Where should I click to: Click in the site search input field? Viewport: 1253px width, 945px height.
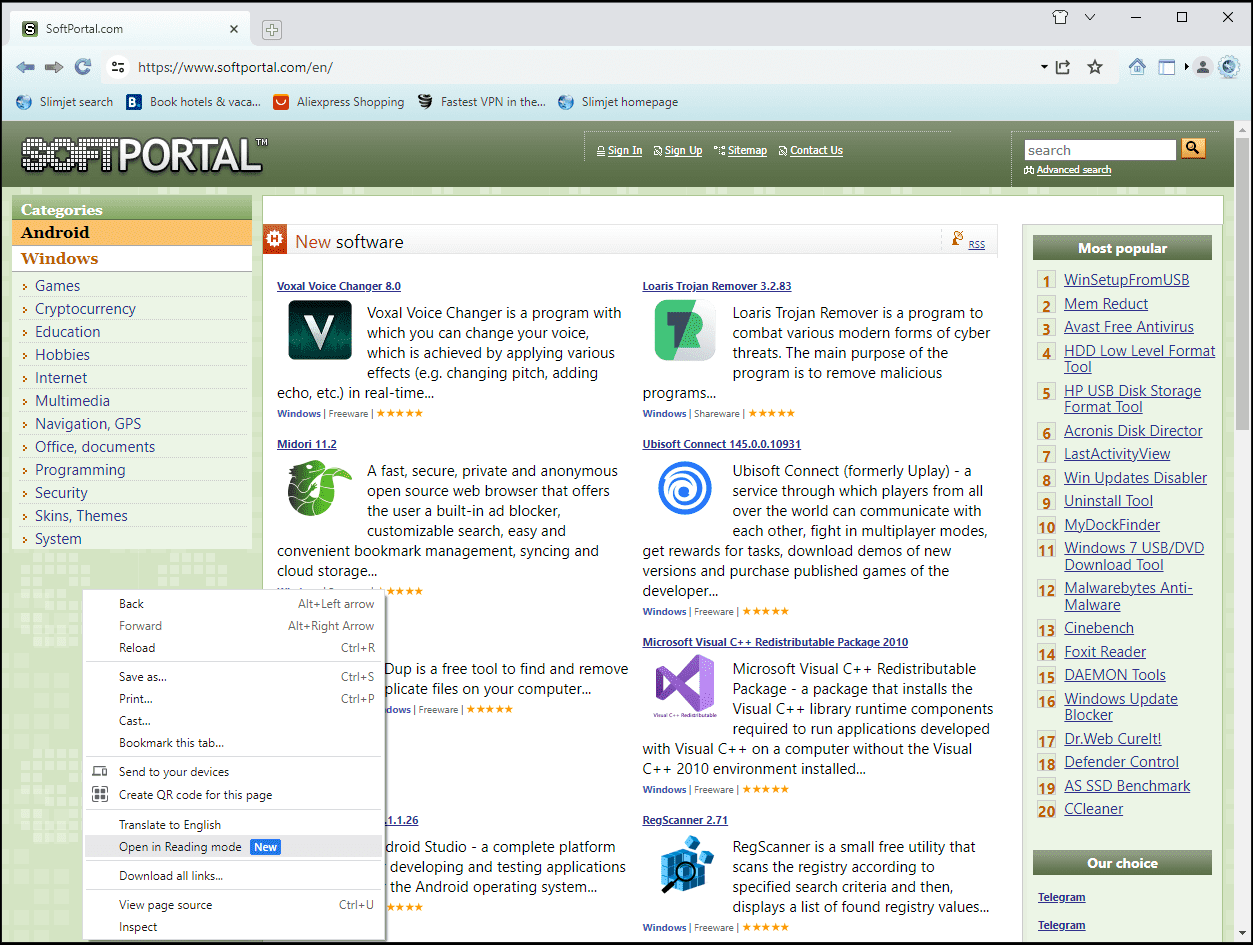pos(1100,150)
